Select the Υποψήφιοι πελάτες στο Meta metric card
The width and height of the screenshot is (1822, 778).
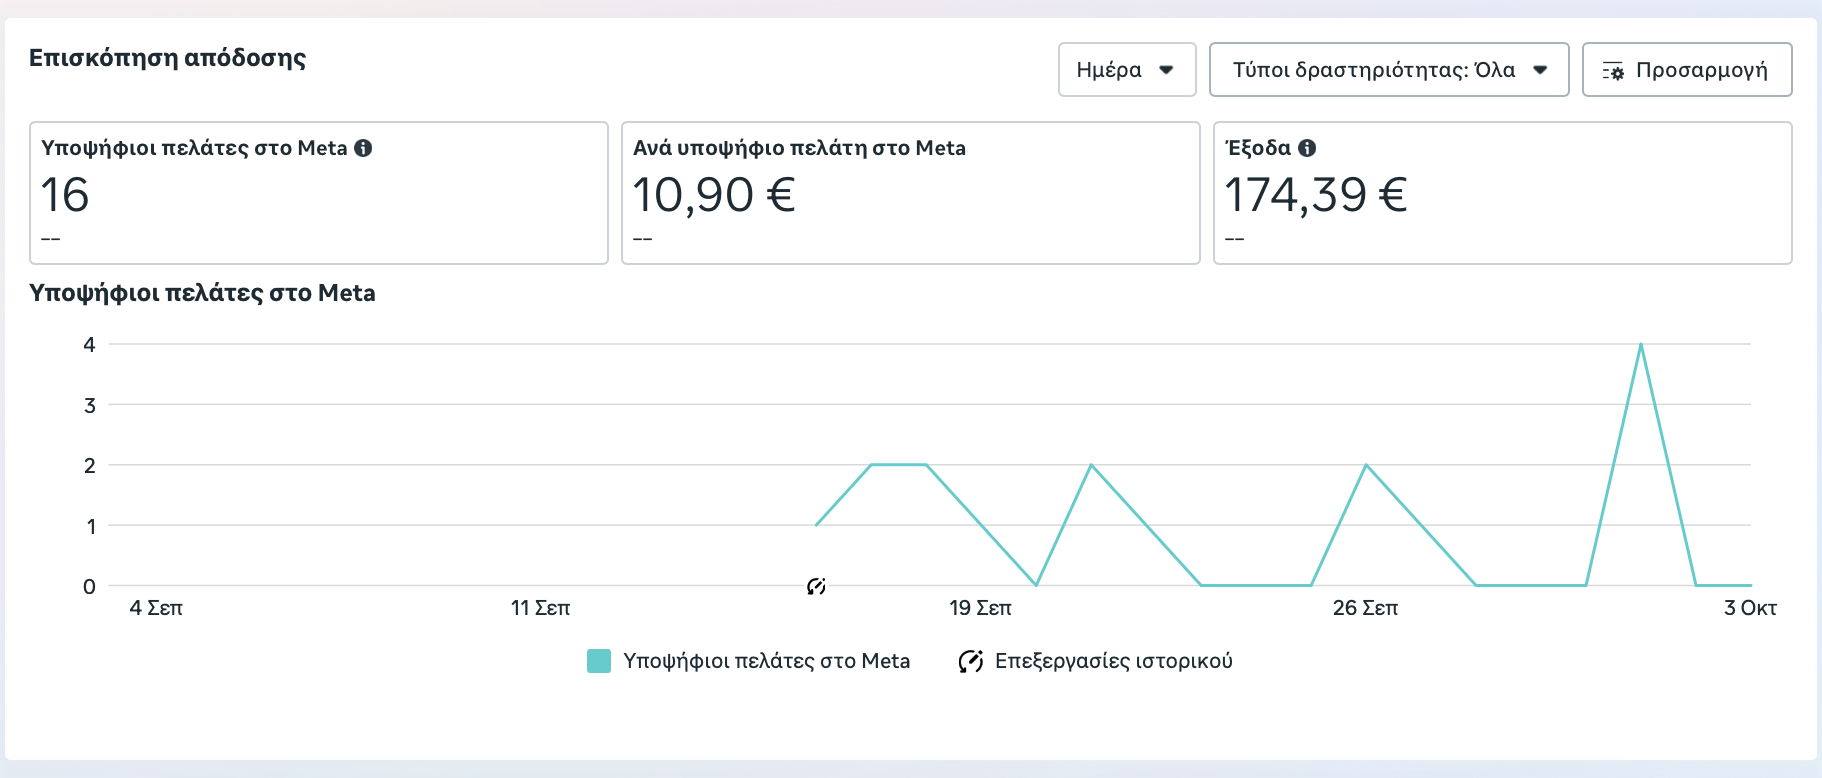(x=318, y=193)
